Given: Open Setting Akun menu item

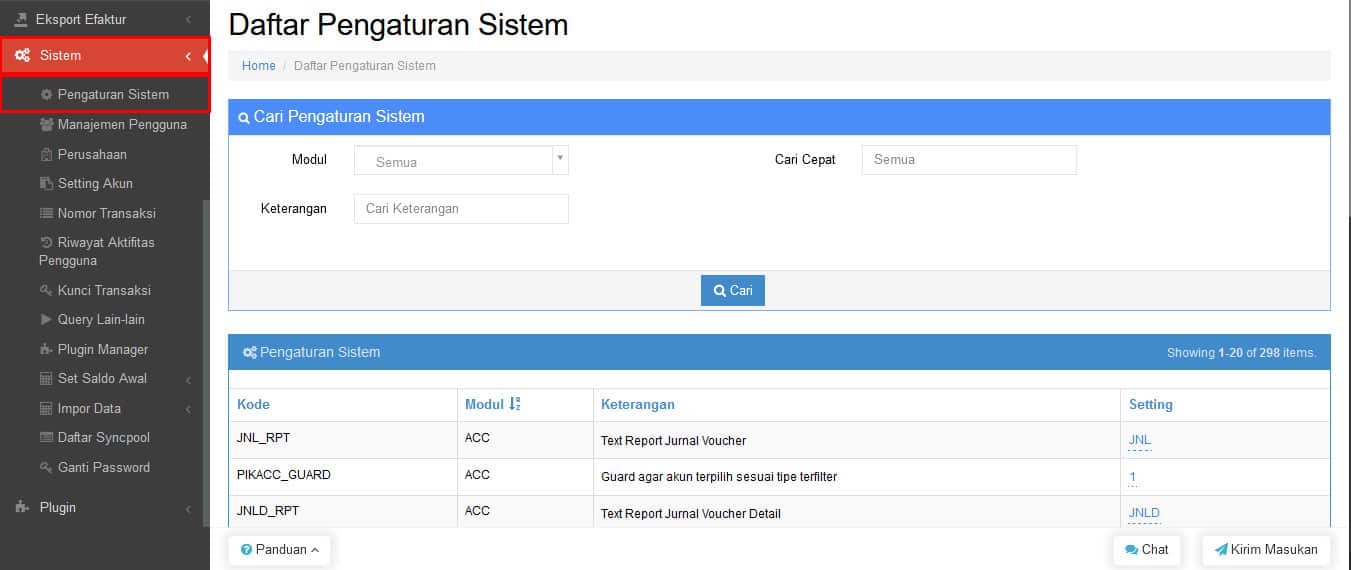Looking at the screenshot, I should point(95,183).
